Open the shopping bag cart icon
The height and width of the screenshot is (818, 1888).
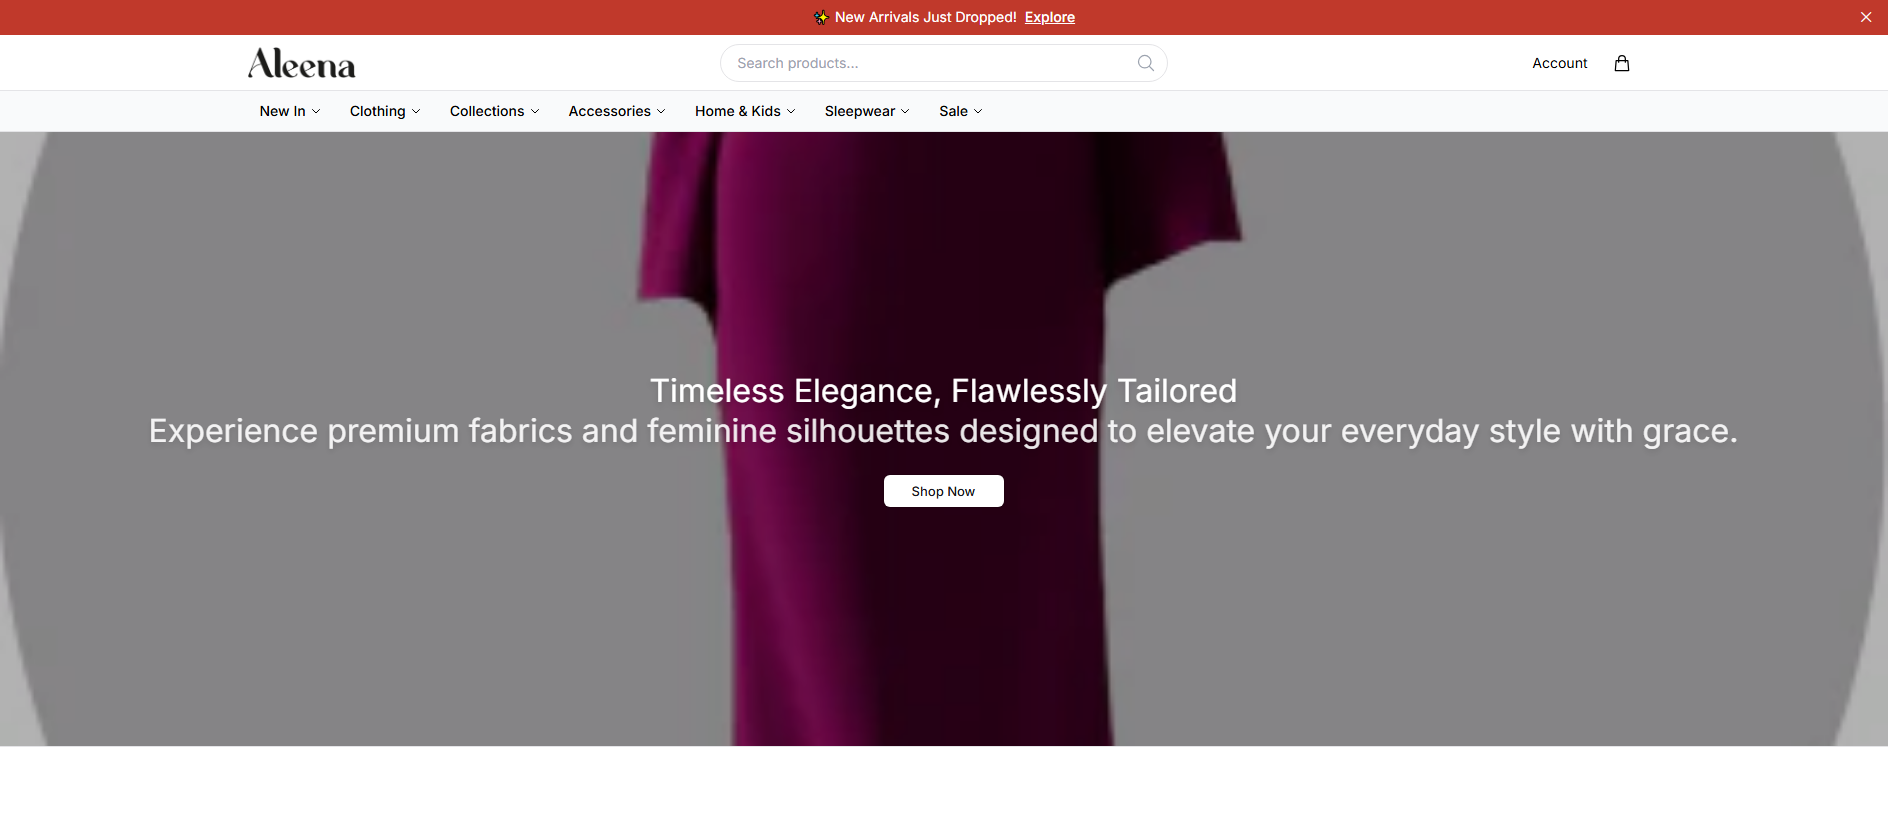pos(1622,63)
